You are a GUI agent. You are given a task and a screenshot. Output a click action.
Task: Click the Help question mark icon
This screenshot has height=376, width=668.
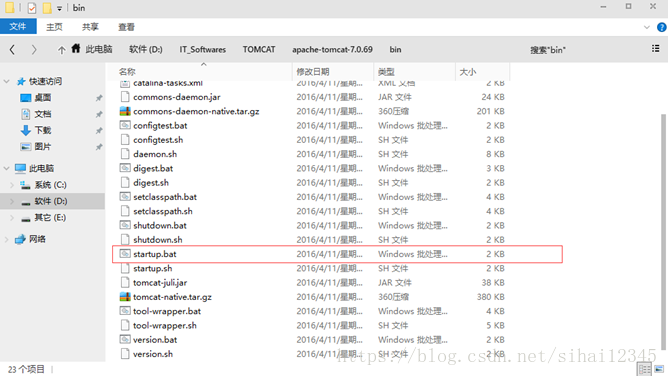click(x=662, y=27)
